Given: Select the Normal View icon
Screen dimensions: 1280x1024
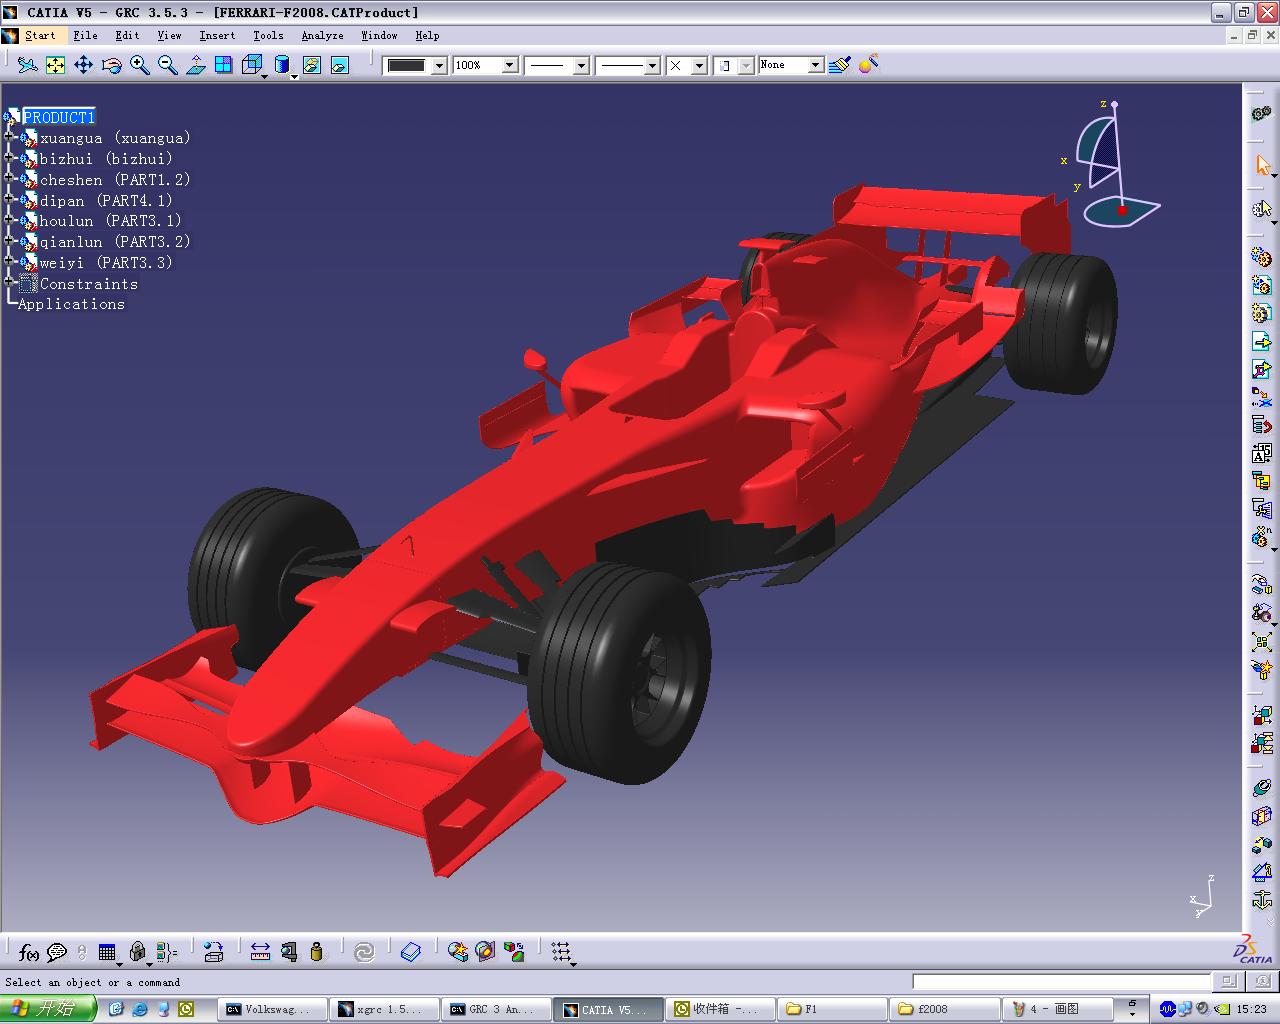Looking at the screenshot, I should [x=195, y=65].
